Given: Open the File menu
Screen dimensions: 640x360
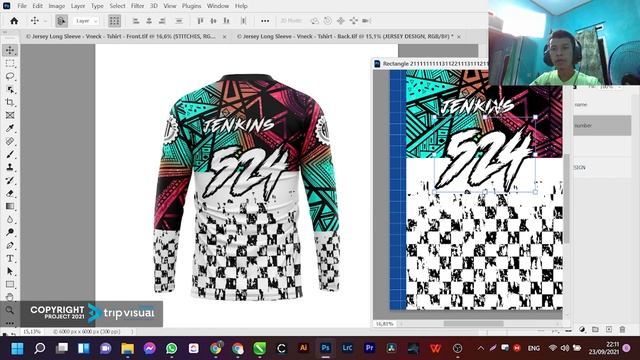Looking at the screenshot, I should click(x=22, y=6).
